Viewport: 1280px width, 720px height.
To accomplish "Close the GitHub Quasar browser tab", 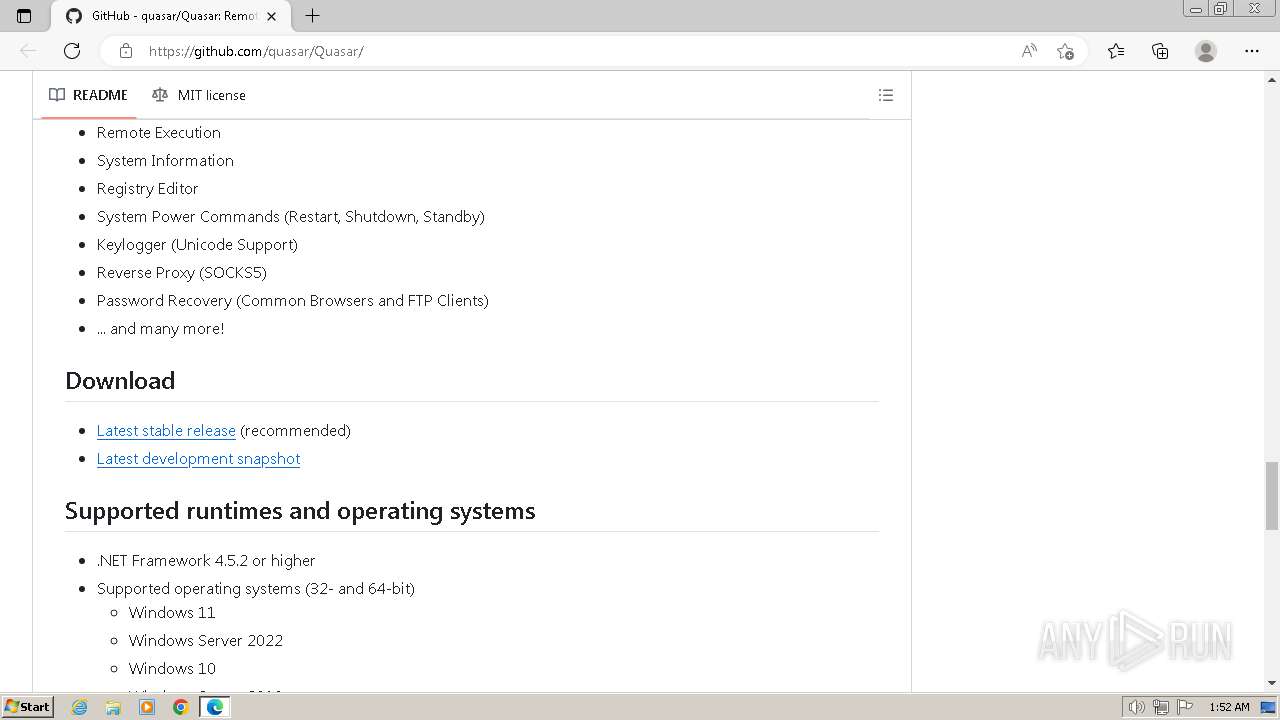I will (x=271, y=16).
